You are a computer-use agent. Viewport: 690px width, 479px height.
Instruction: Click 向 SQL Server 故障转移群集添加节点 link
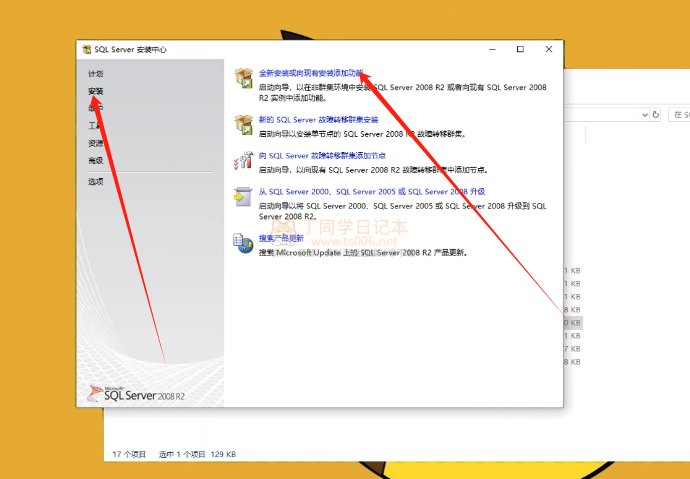[x=322, y=155]
